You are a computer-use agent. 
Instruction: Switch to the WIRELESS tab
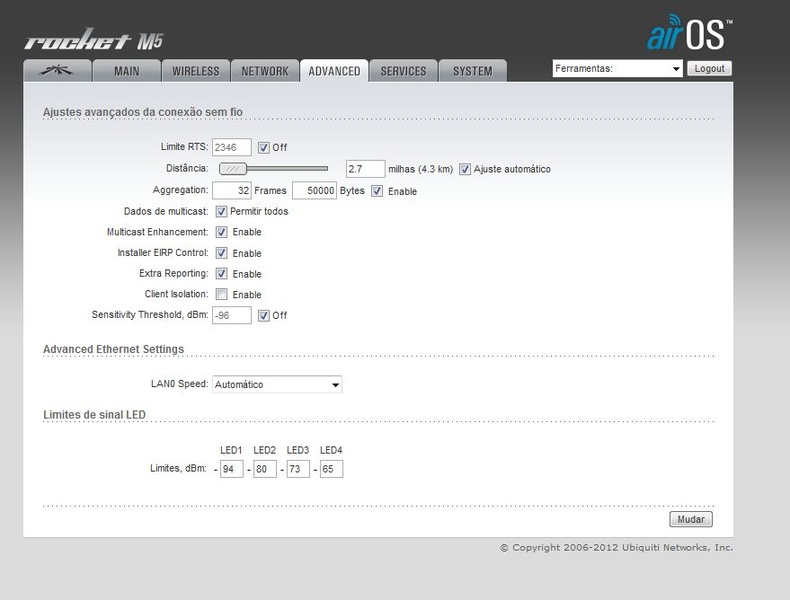[x=196, y=71]
